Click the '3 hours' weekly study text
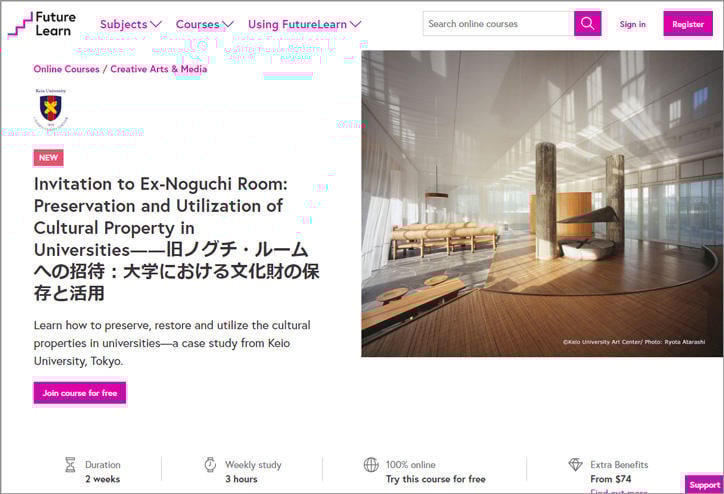 tap(241, 479)
